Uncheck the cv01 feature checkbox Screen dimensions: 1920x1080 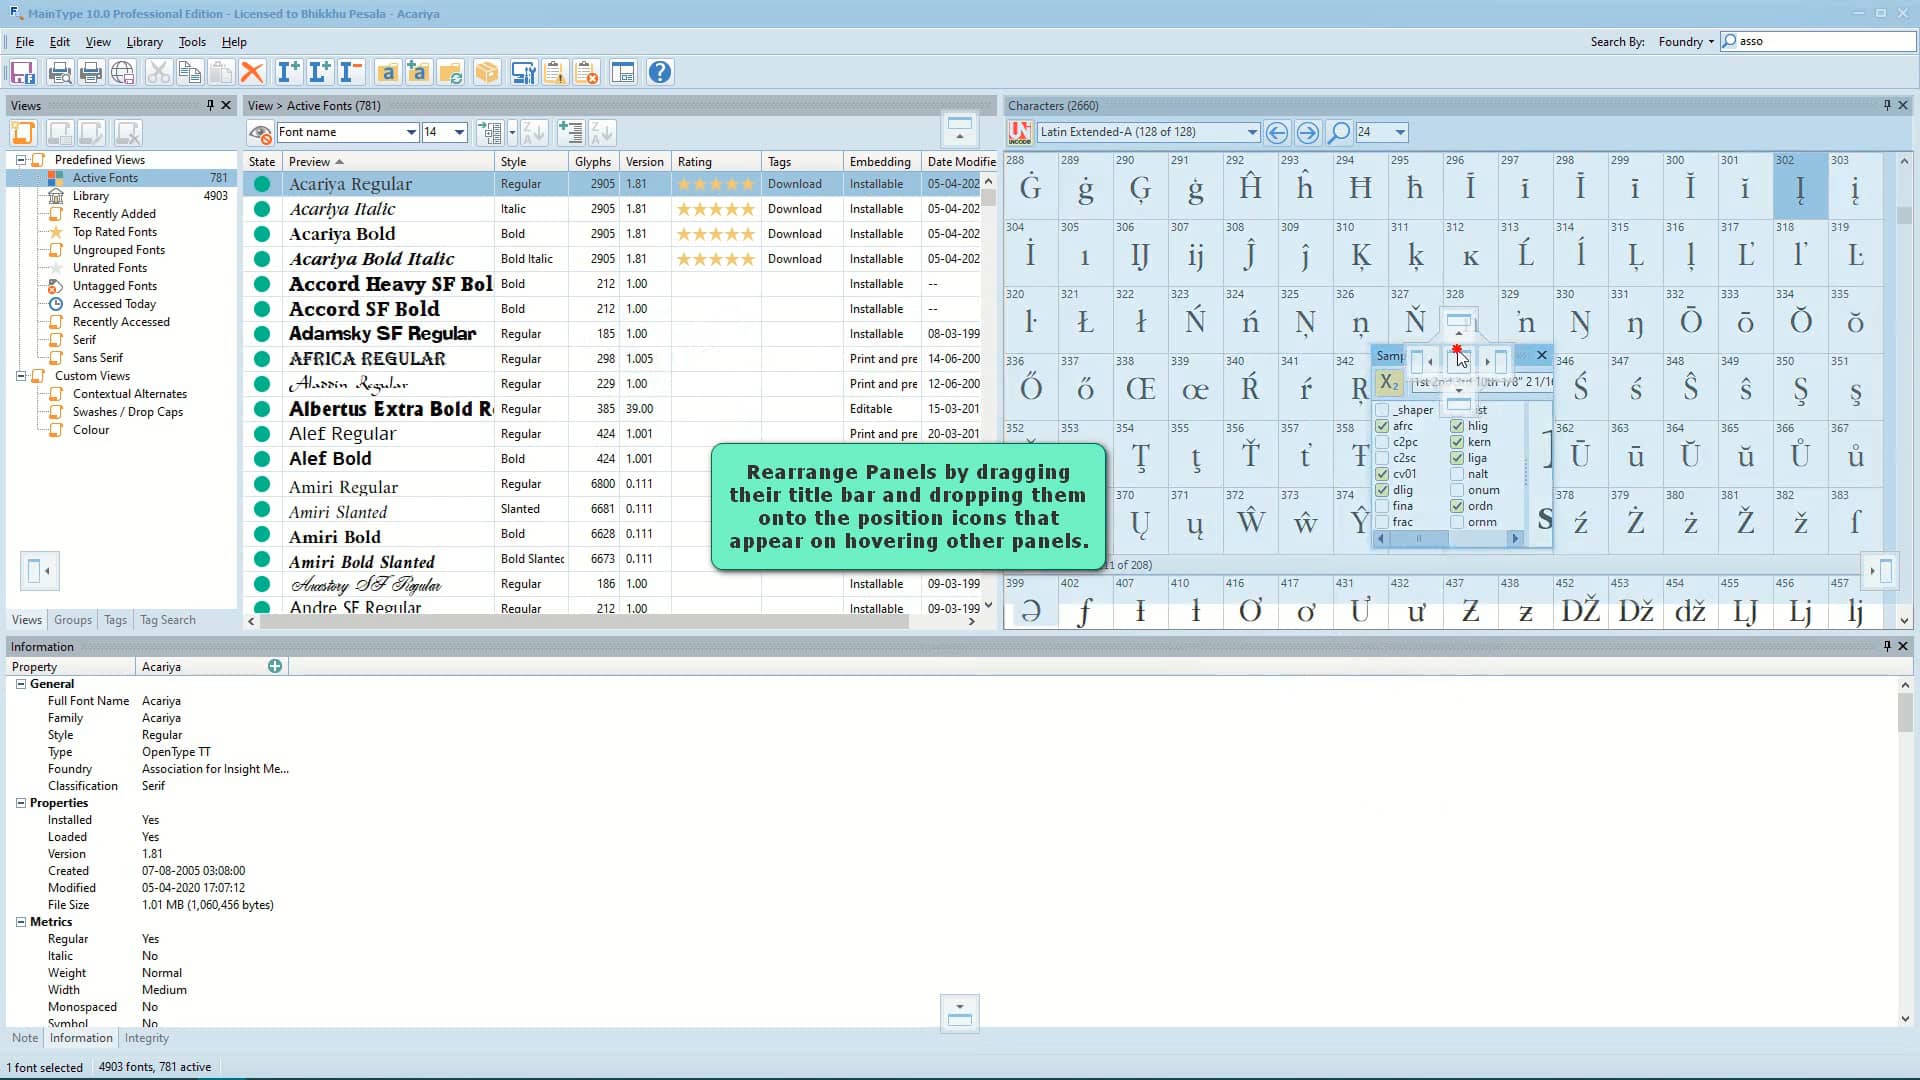coord(1382,474)
